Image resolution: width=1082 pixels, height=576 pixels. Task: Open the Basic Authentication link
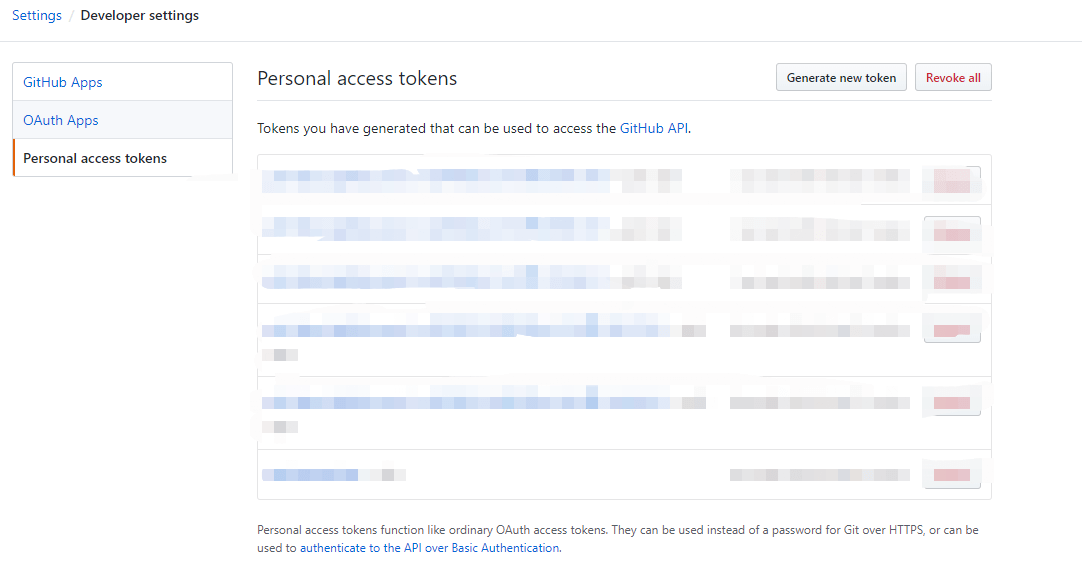pyautogui.click(x=505, y=547)
